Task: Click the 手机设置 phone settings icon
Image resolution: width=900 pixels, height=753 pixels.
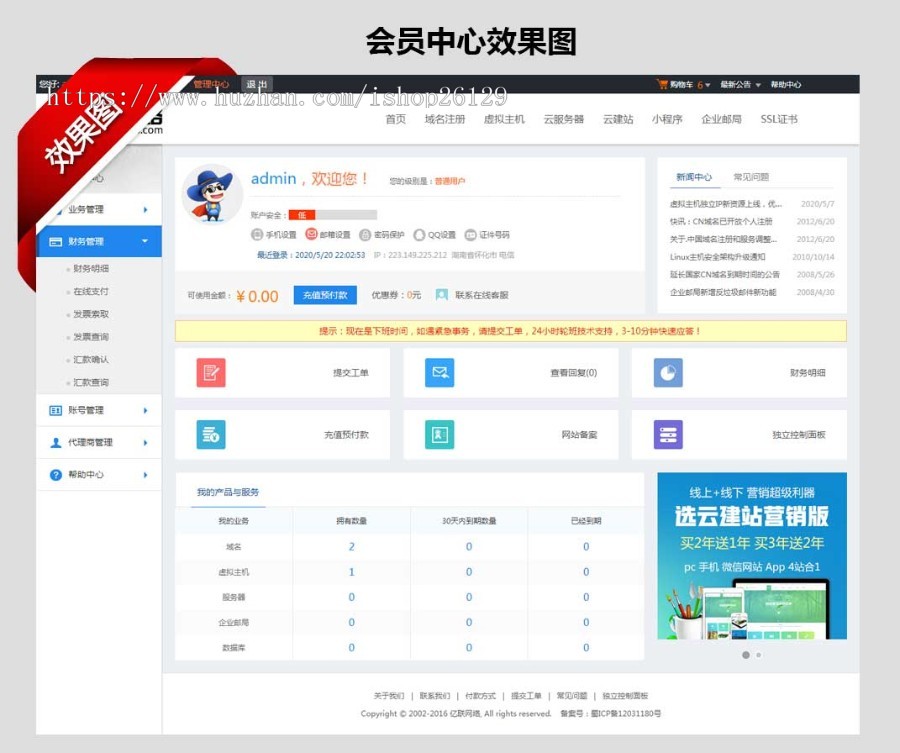Action: tap(255, 233)
